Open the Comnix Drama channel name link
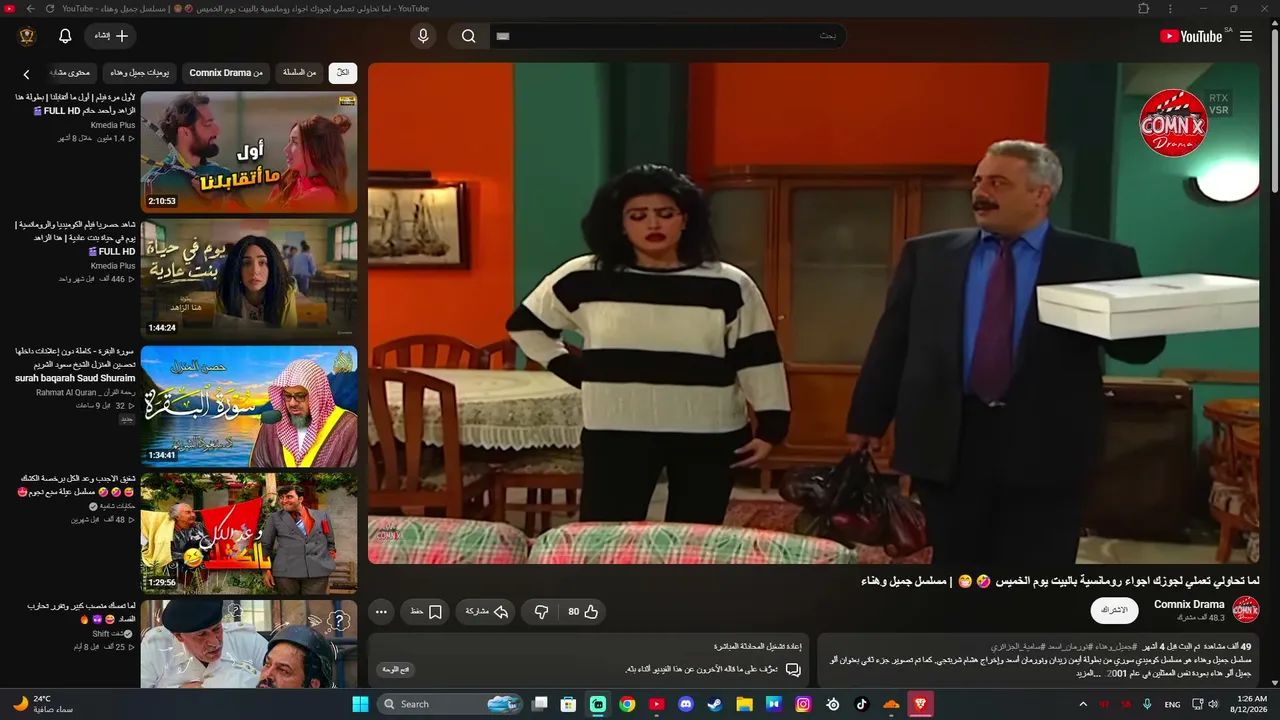Screen dimensions: 1280x720 click(x=1189, y=604)
